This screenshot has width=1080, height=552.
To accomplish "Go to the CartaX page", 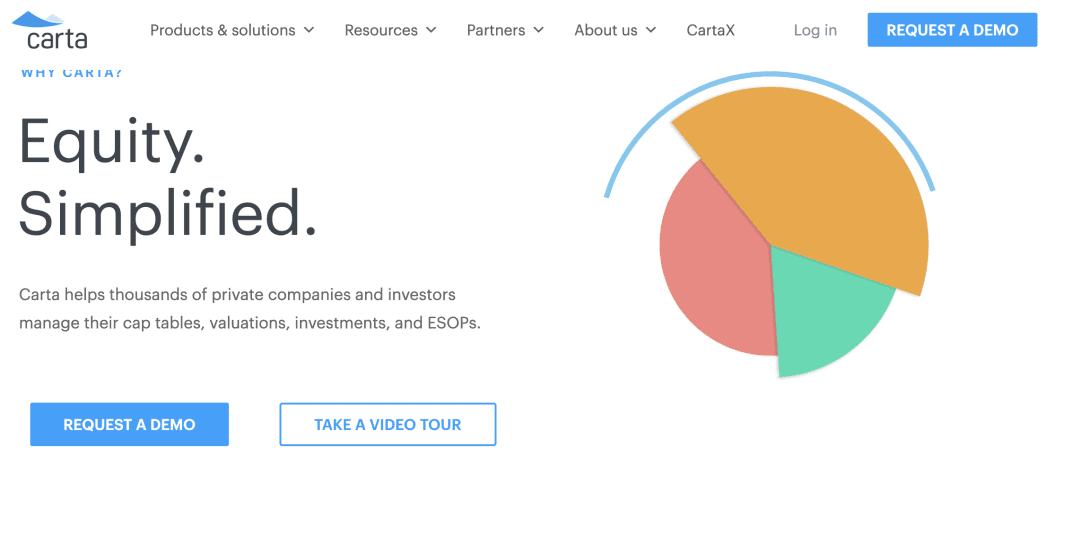I will click(x=710, y=30).
